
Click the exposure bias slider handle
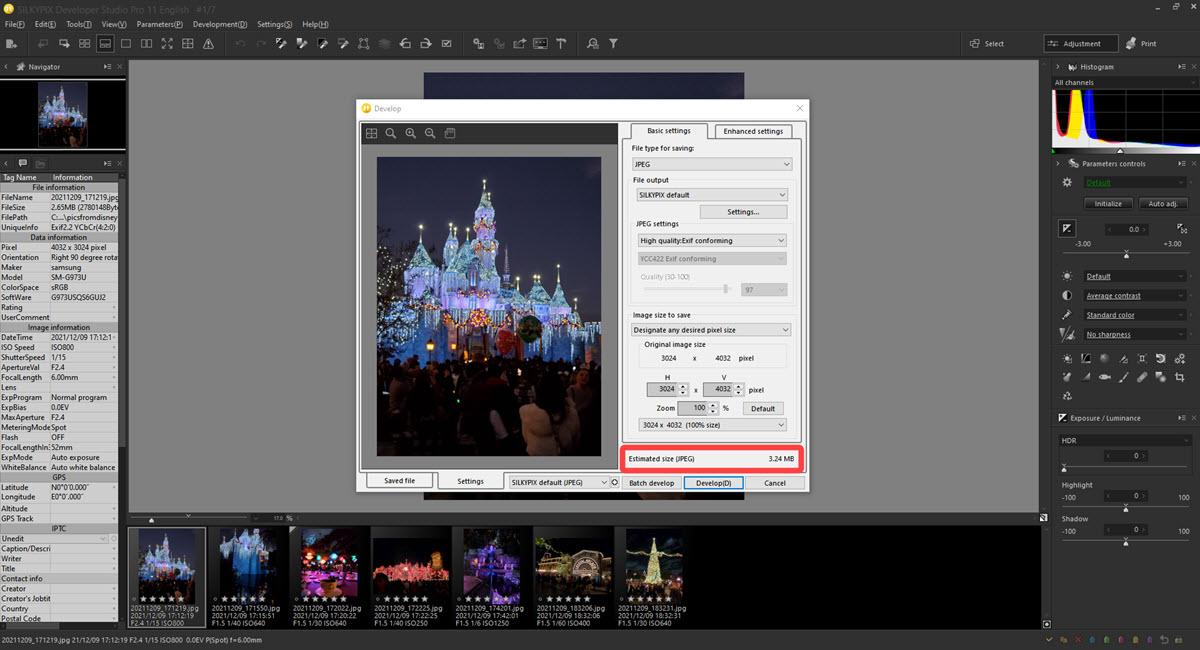[x=1126, y=254]
